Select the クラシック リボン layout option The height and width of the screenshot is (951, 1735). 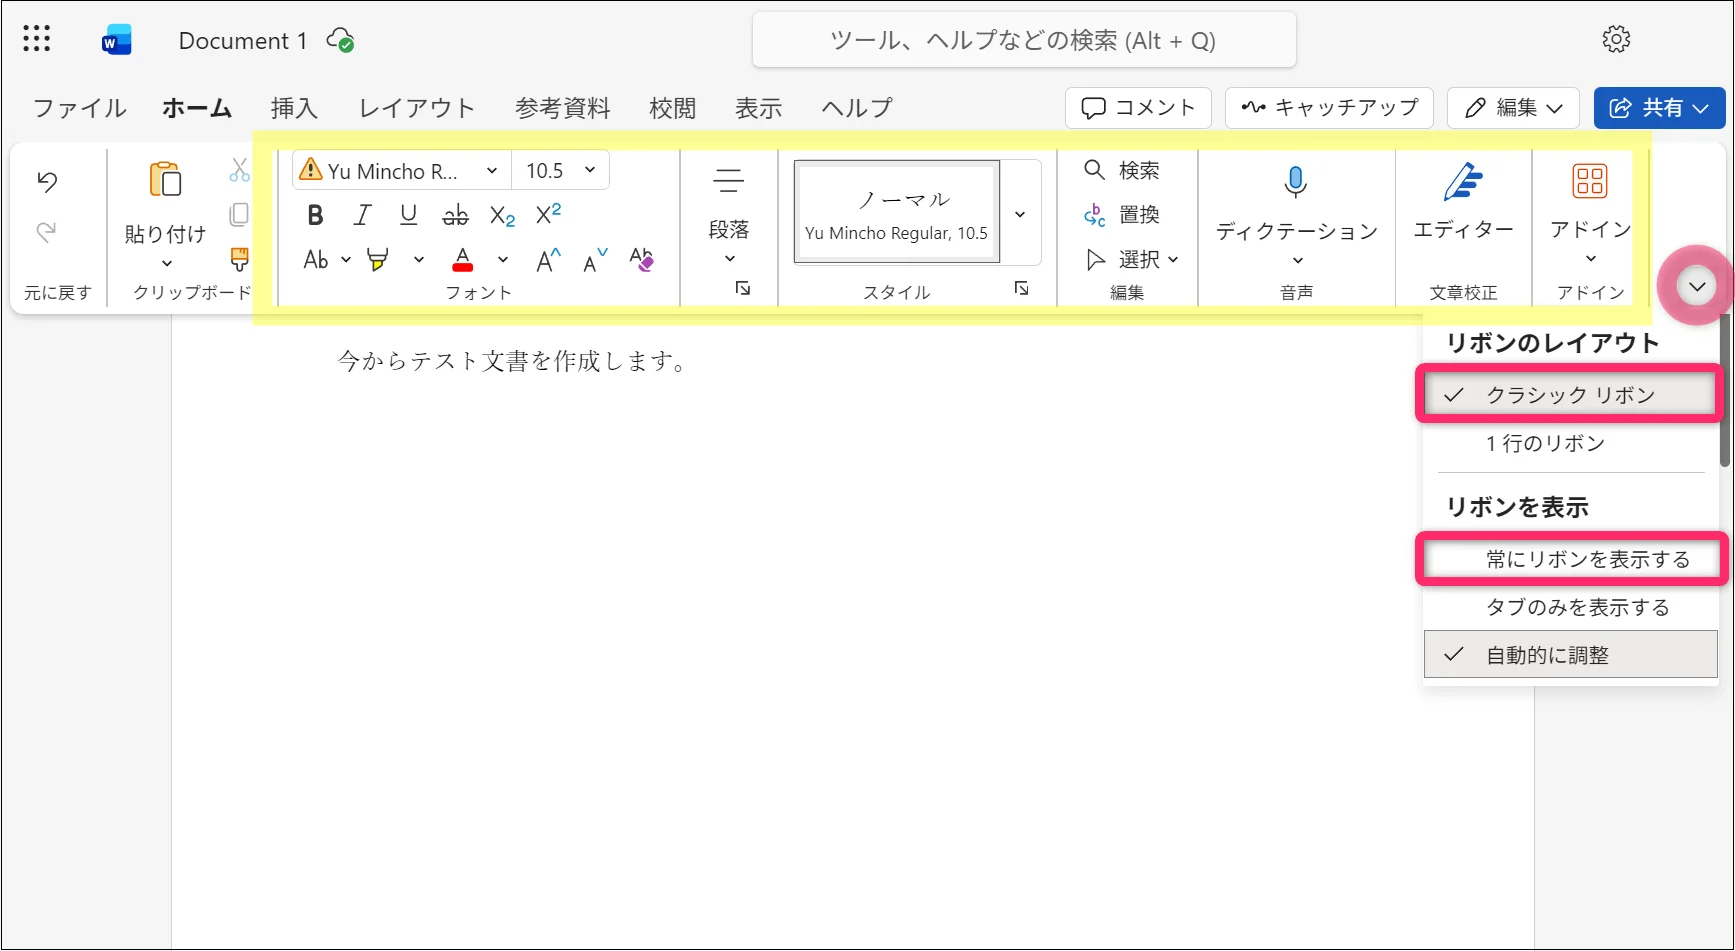click(1569, 395)
